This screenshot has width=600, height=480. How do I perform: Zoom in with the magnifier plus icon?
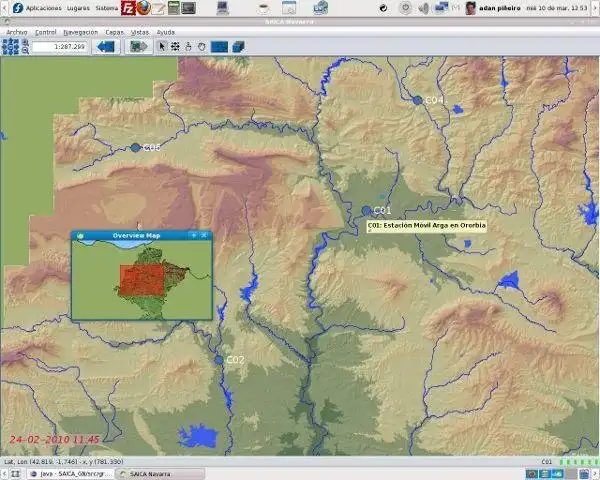tap(25, 42)
